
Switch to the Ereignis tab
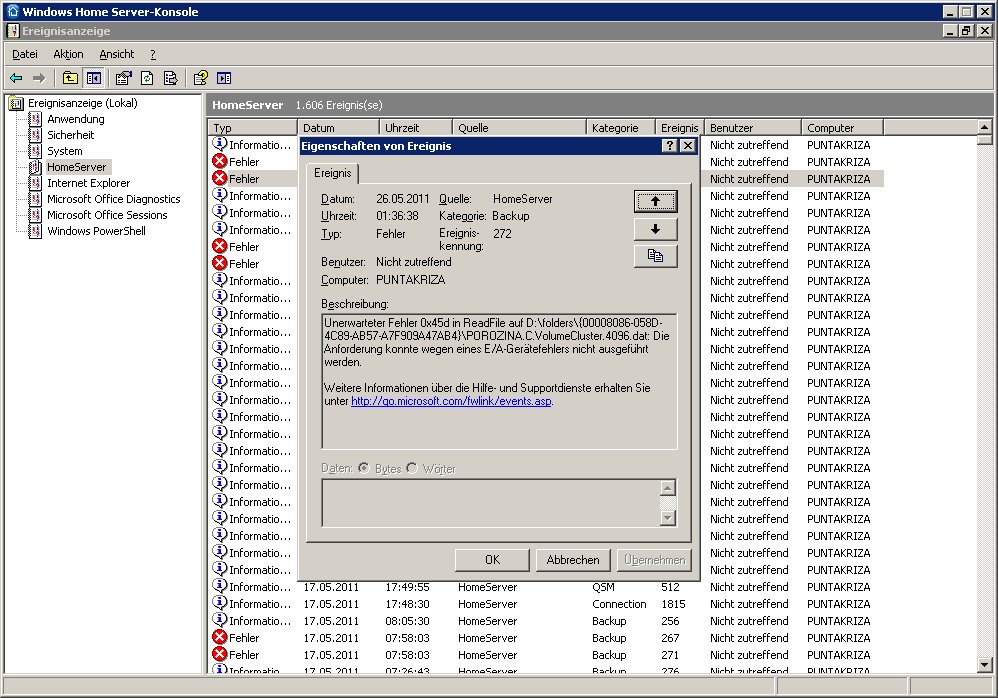click(332, 173)
